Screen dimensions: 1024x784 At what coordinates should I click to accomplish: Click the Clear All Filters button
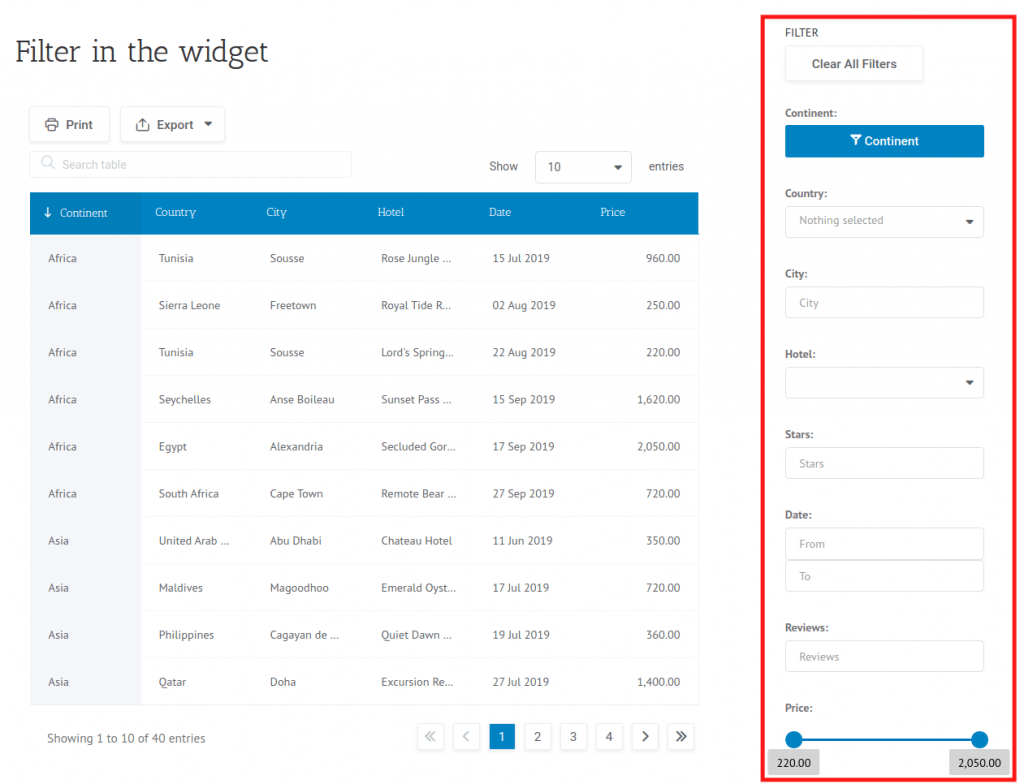853,63
